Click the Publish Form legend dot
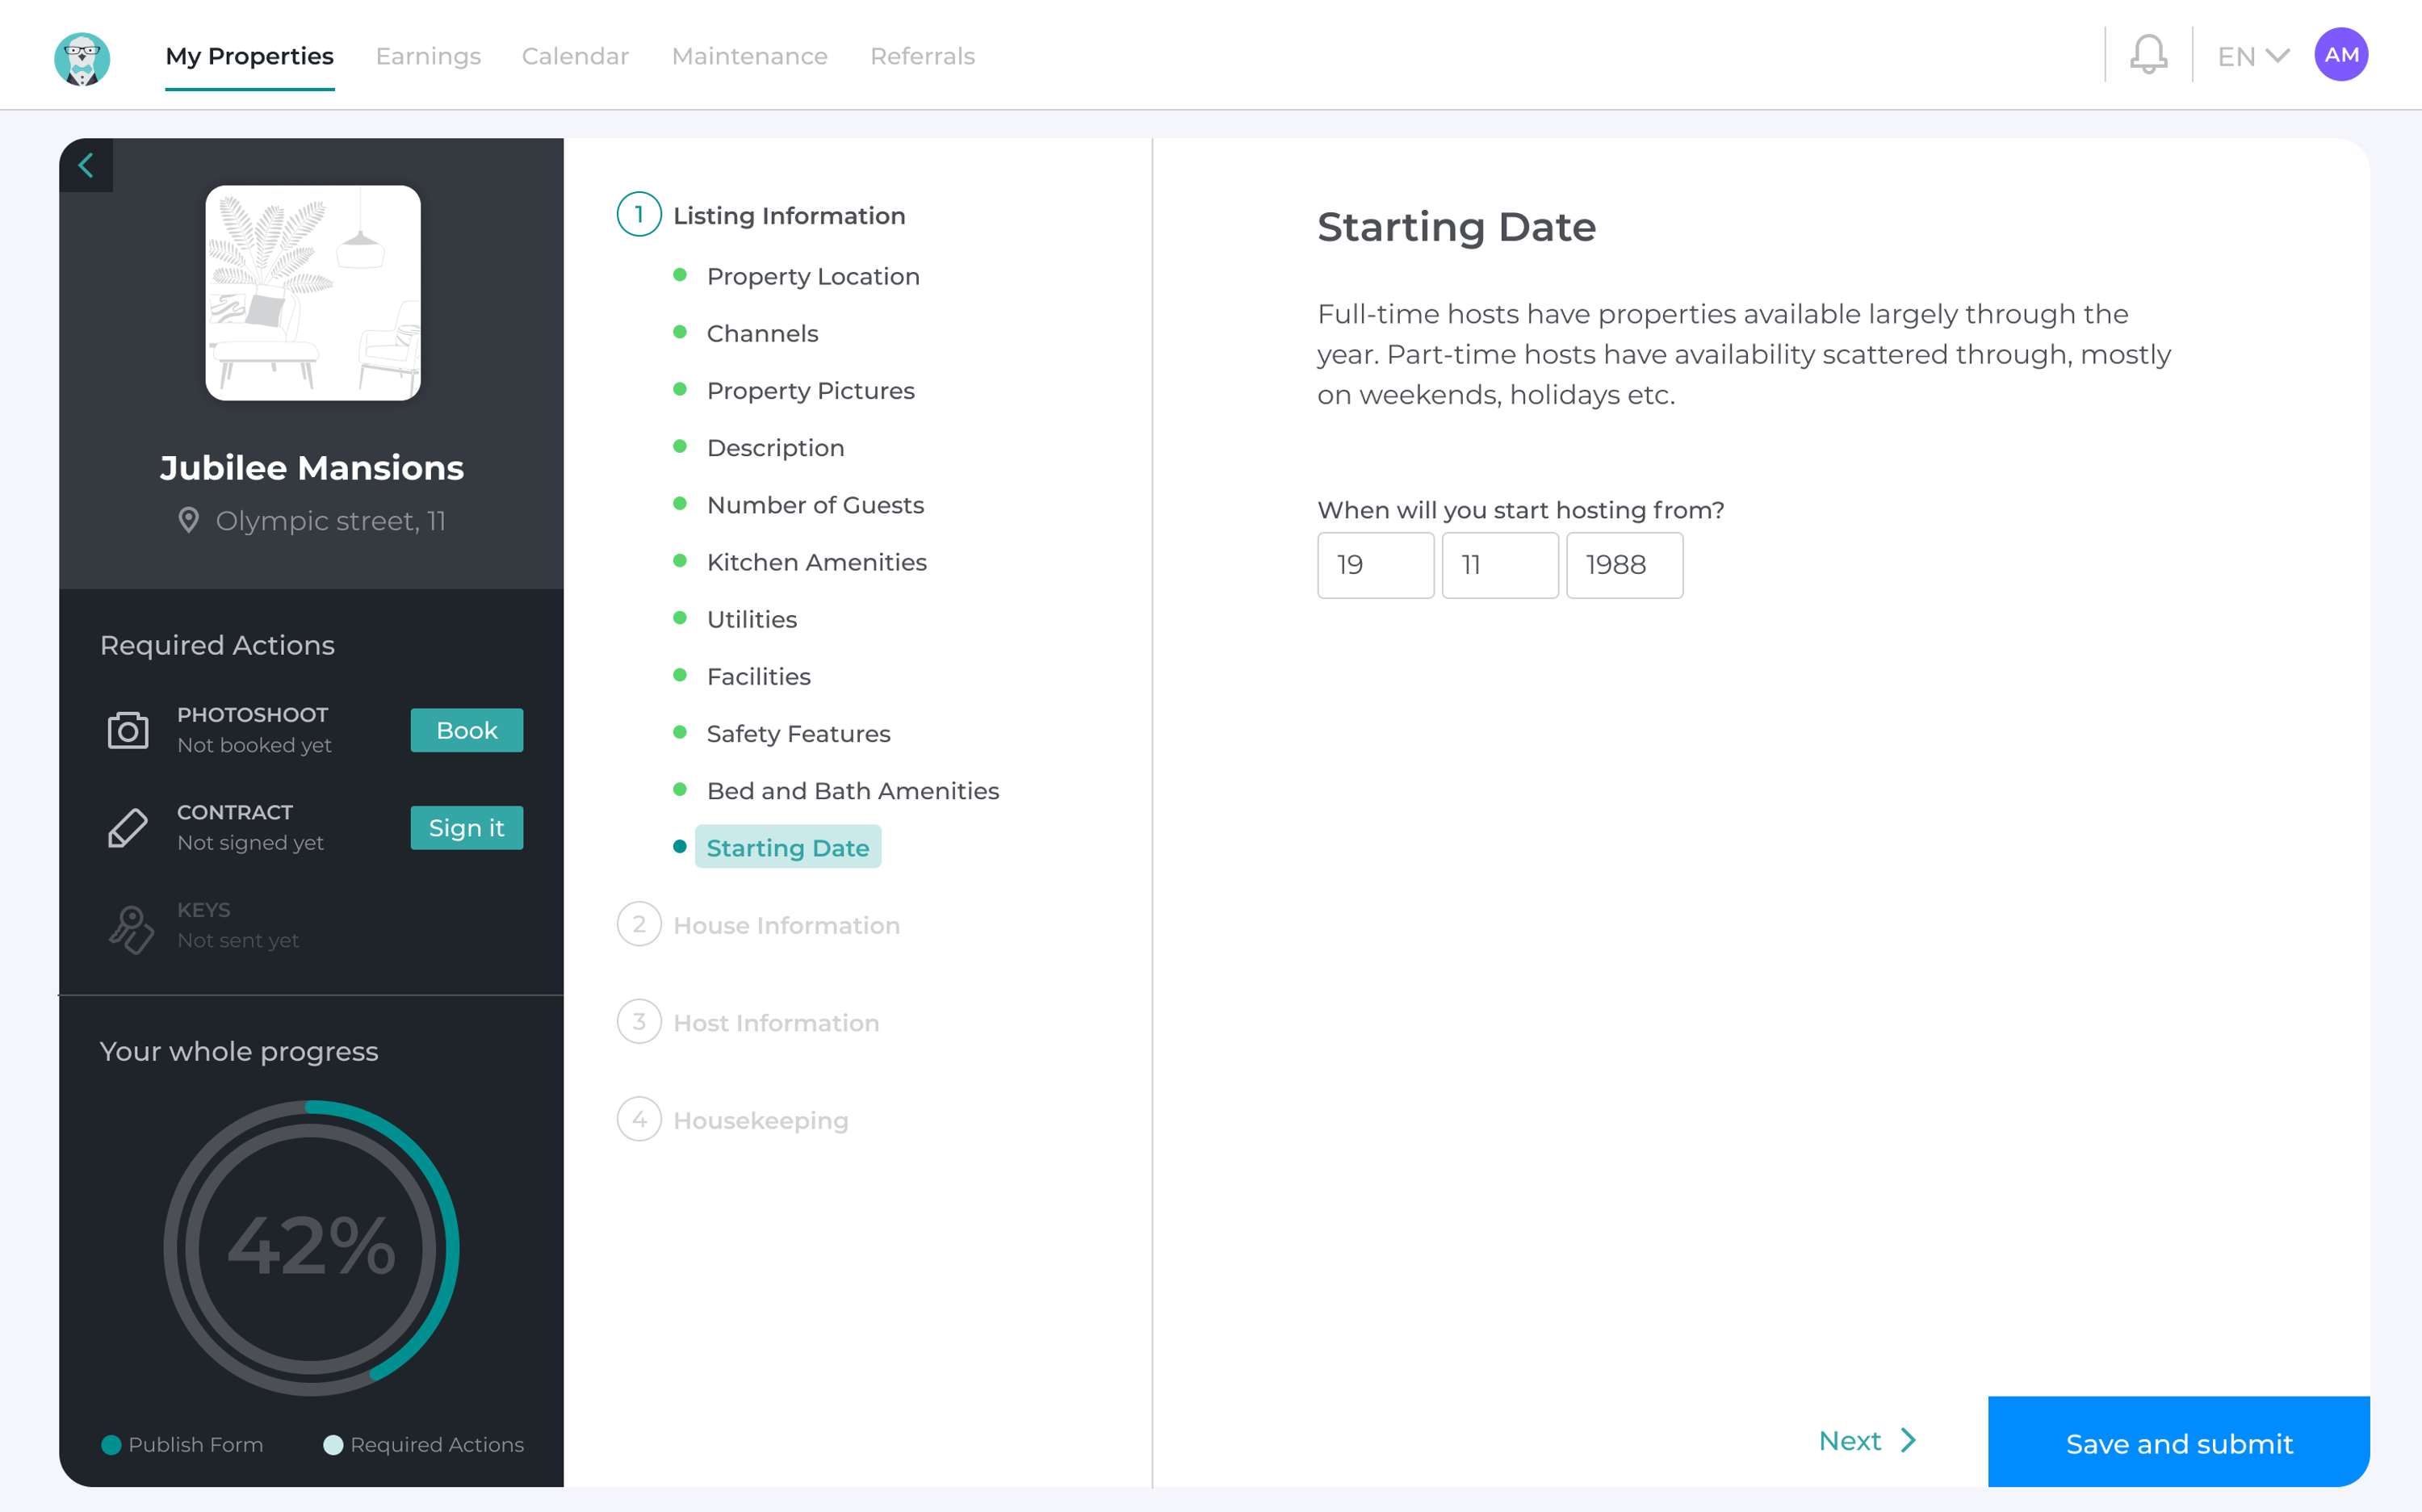This screenshot has height=1512, width=2422. tap(111, 1444)
